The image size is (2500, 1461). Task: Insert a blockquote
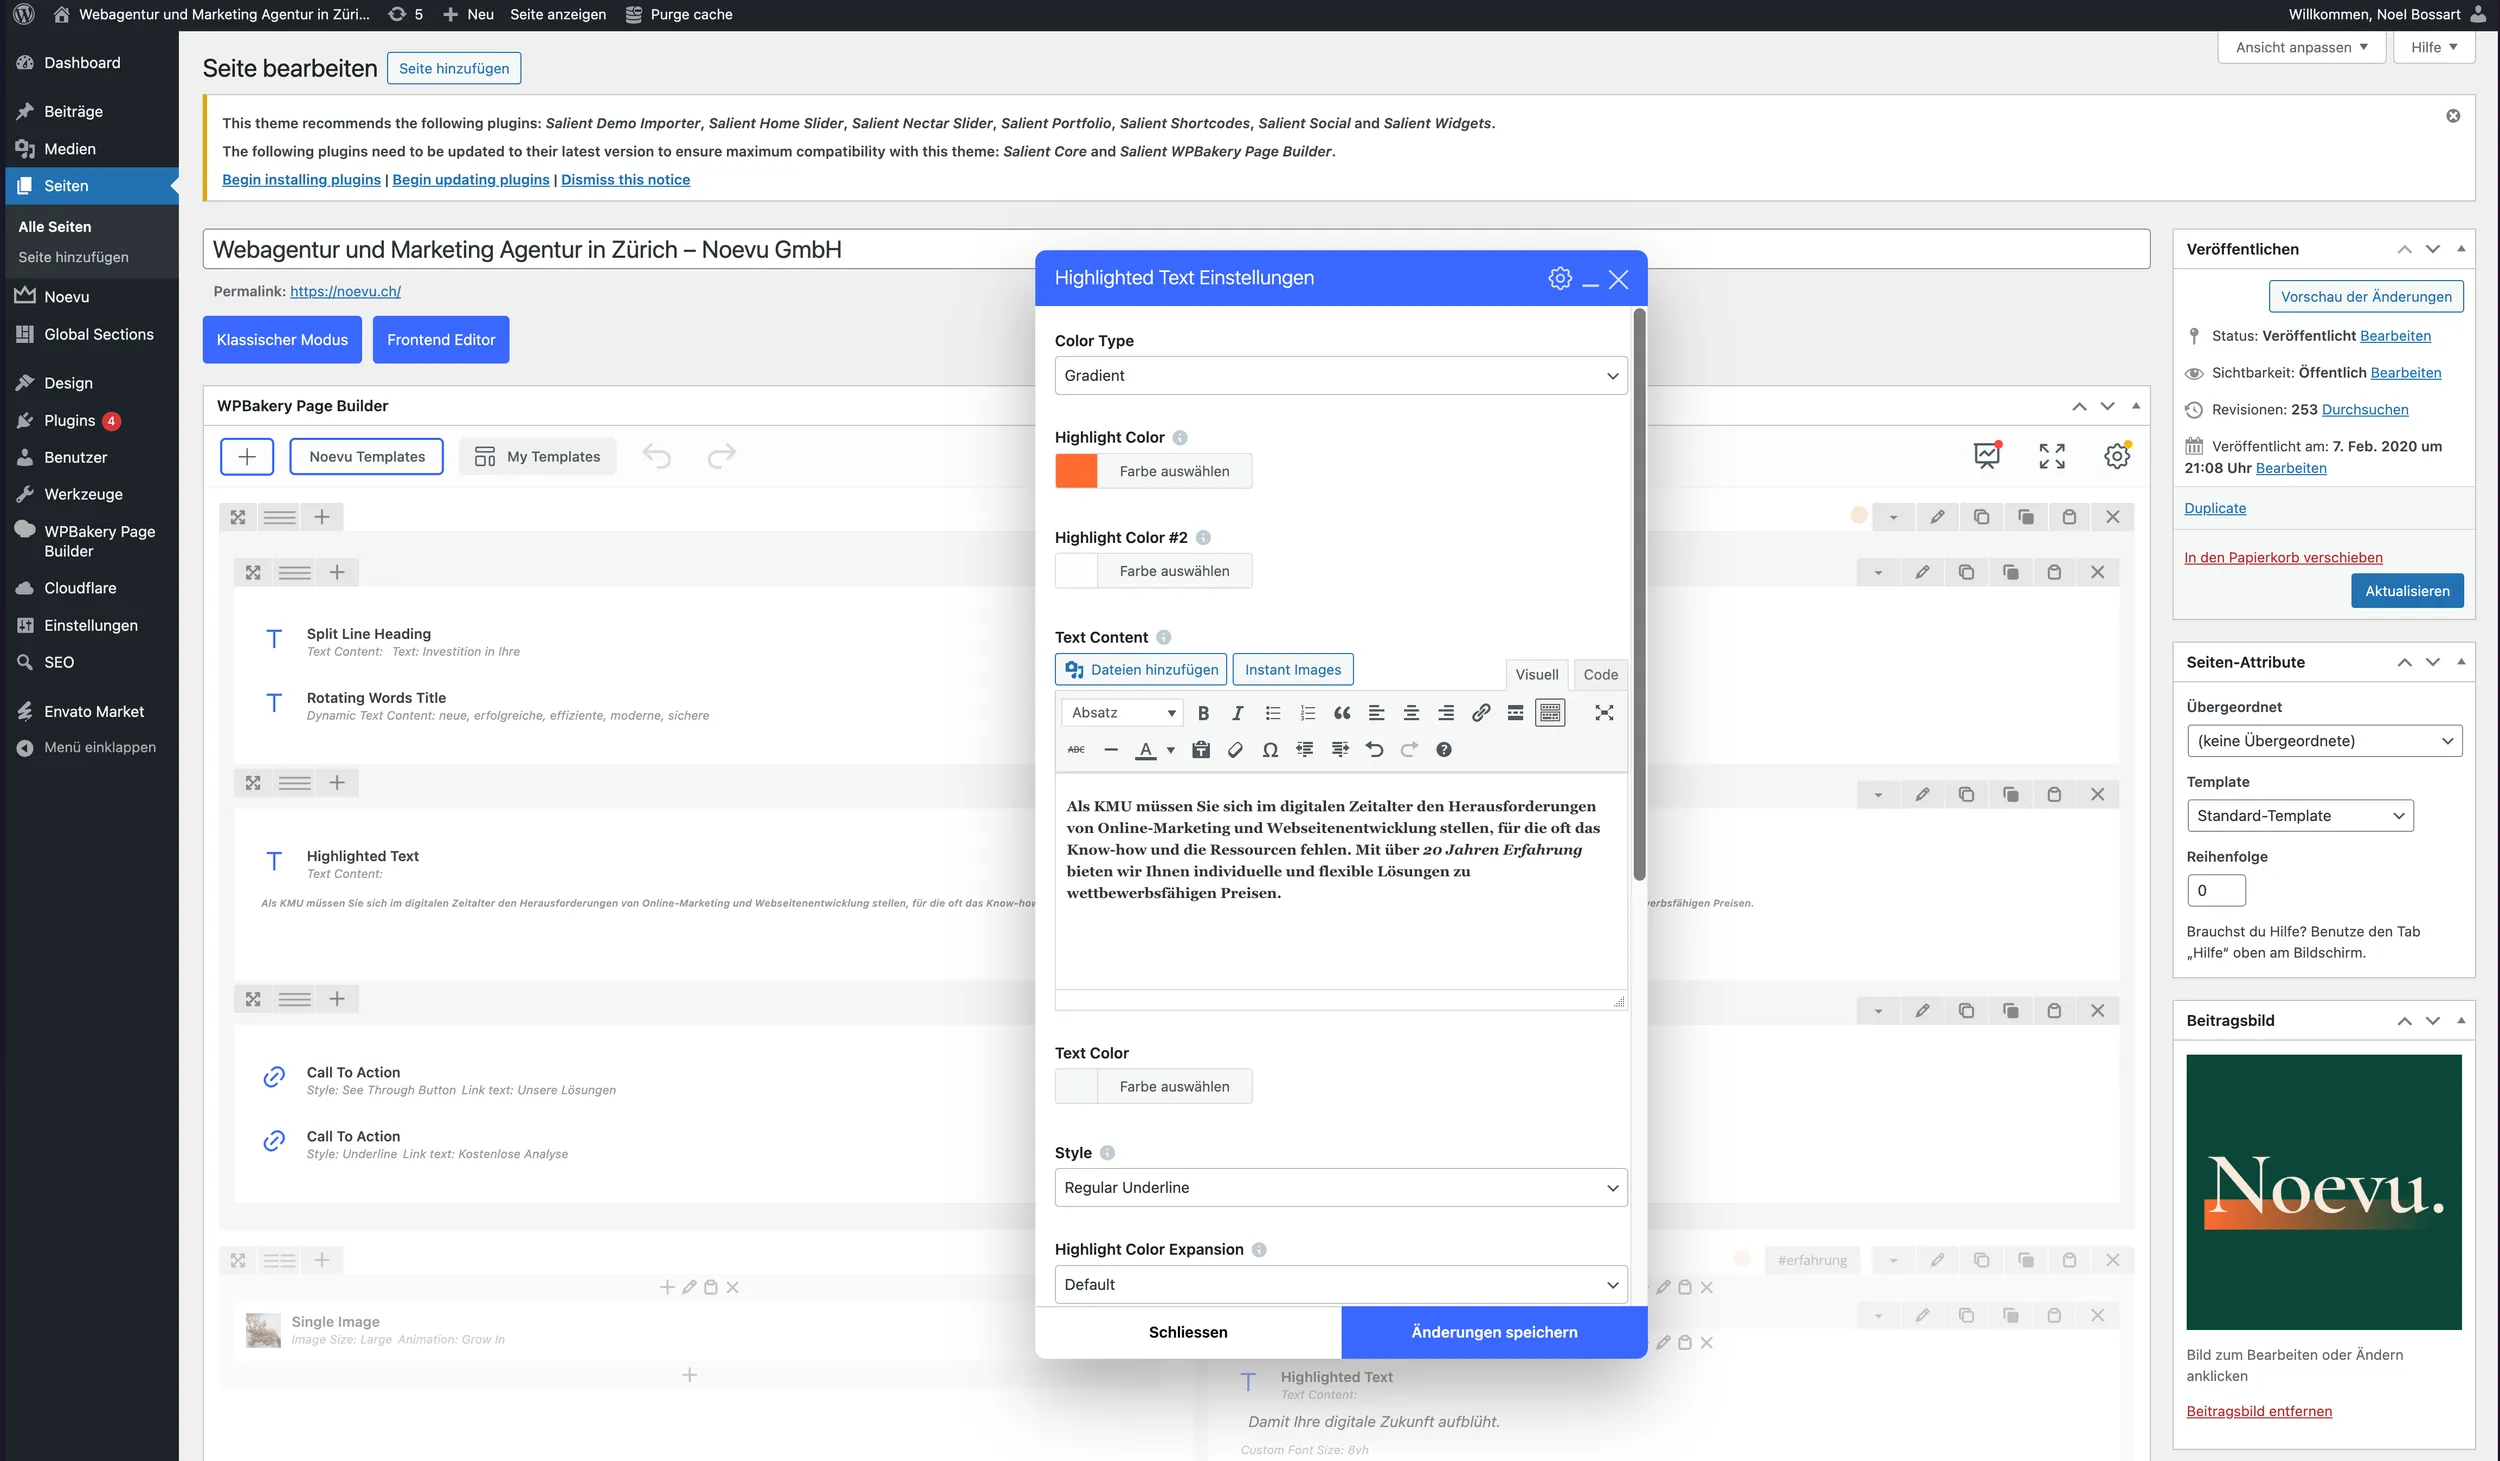(1342, 712)
